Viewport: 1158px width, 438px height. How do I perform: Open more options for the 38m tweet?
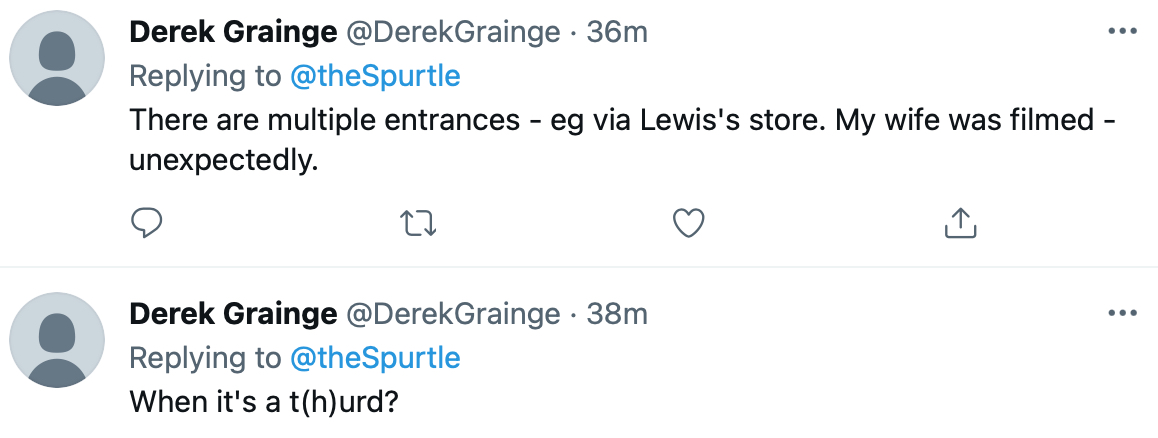pyautogui.click(x=1123, y=314)
